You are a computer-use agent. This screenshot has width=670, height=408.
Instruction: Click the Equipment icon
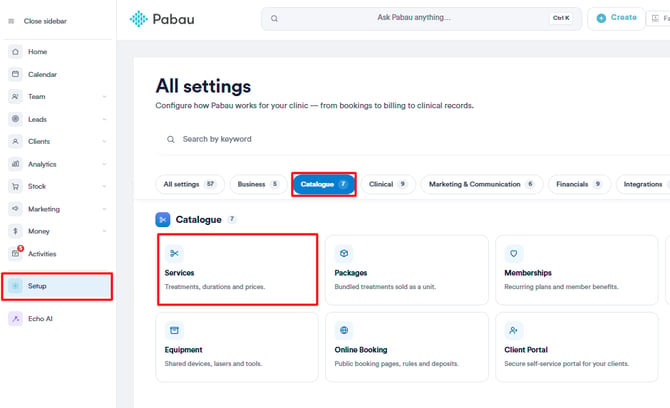click(x=174, y=330)
